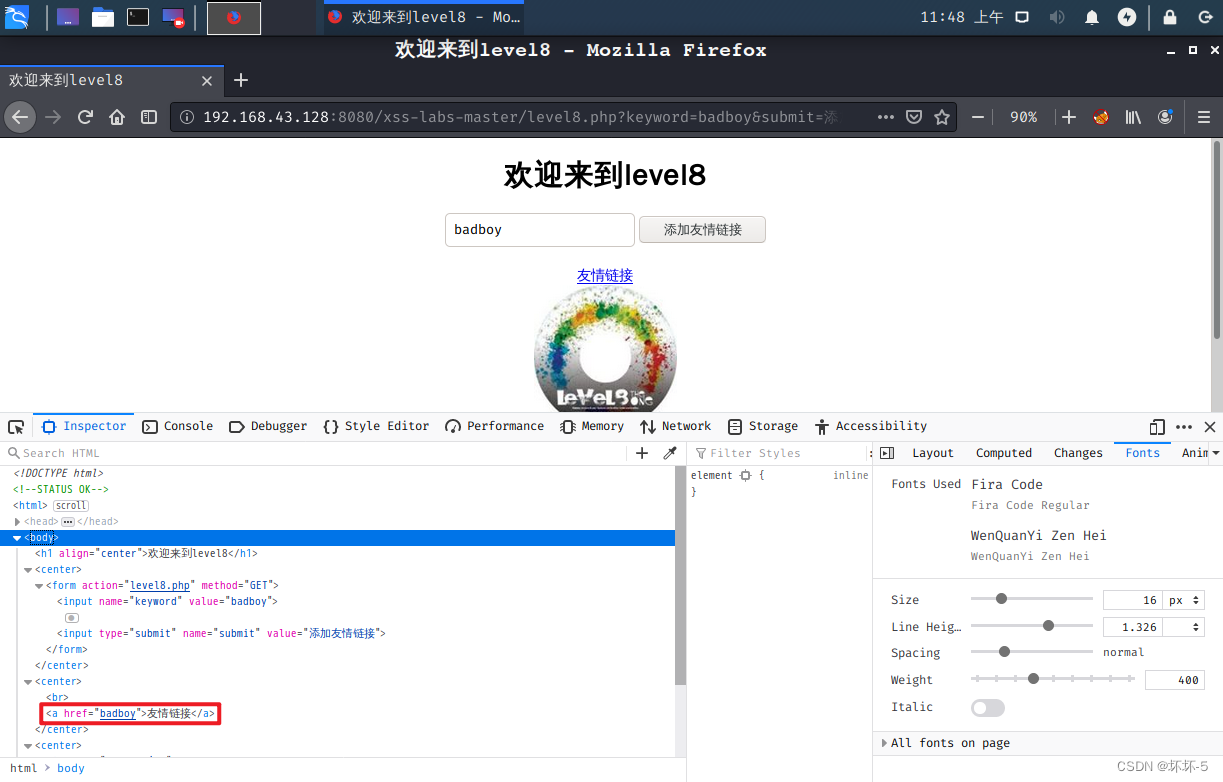The height and width of the screenshot is (782, 1223).
Task: Adjust the Weight slider in the Fonts panel
Action: click(x=1032, y=678)
